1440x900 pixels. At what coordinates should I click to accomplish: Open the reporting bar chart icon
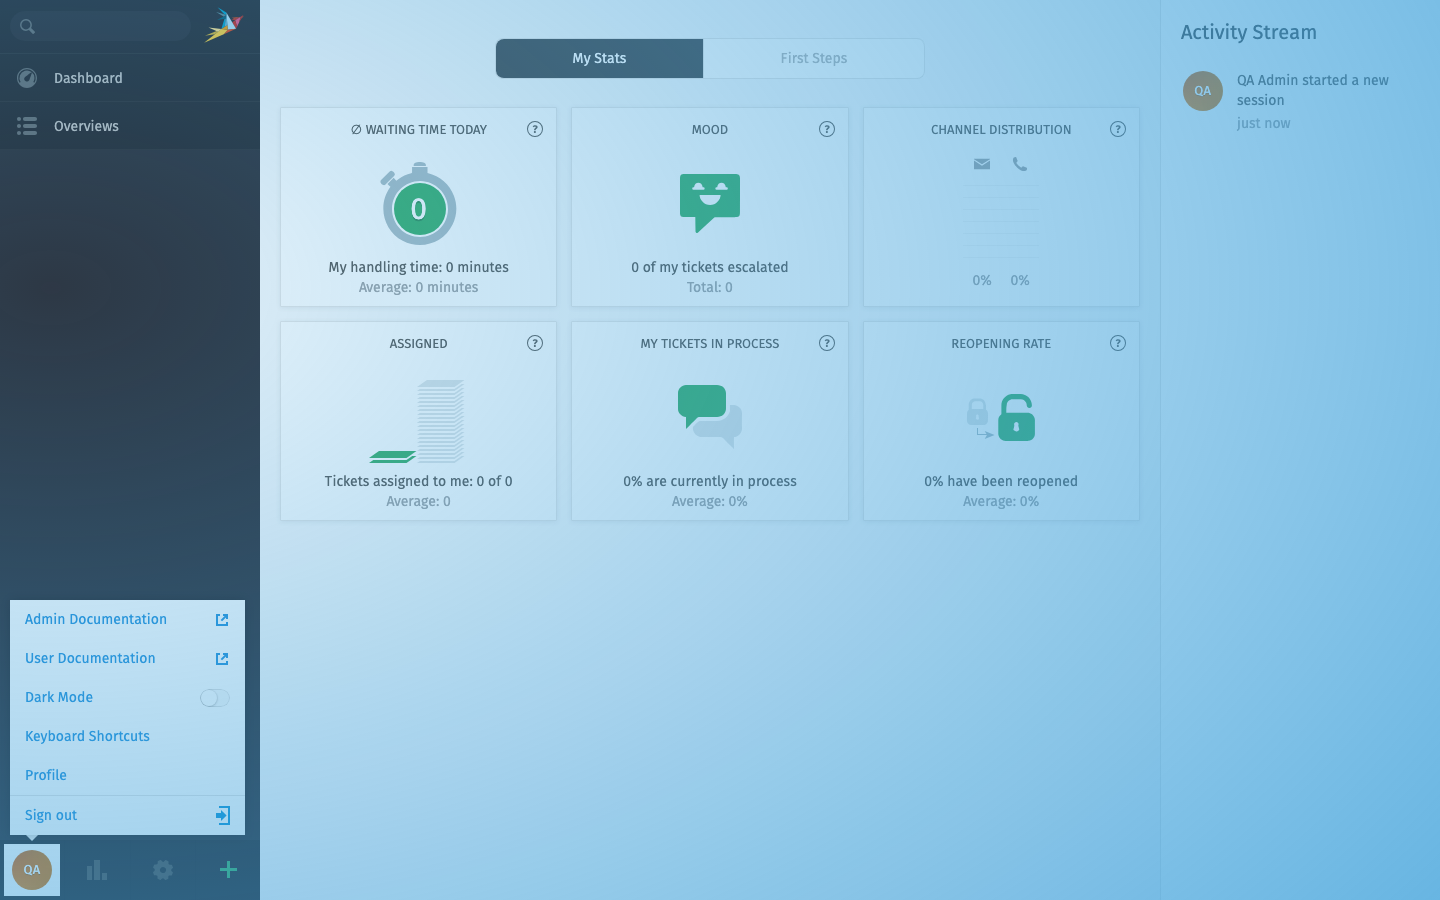click(x=96, y=870)
